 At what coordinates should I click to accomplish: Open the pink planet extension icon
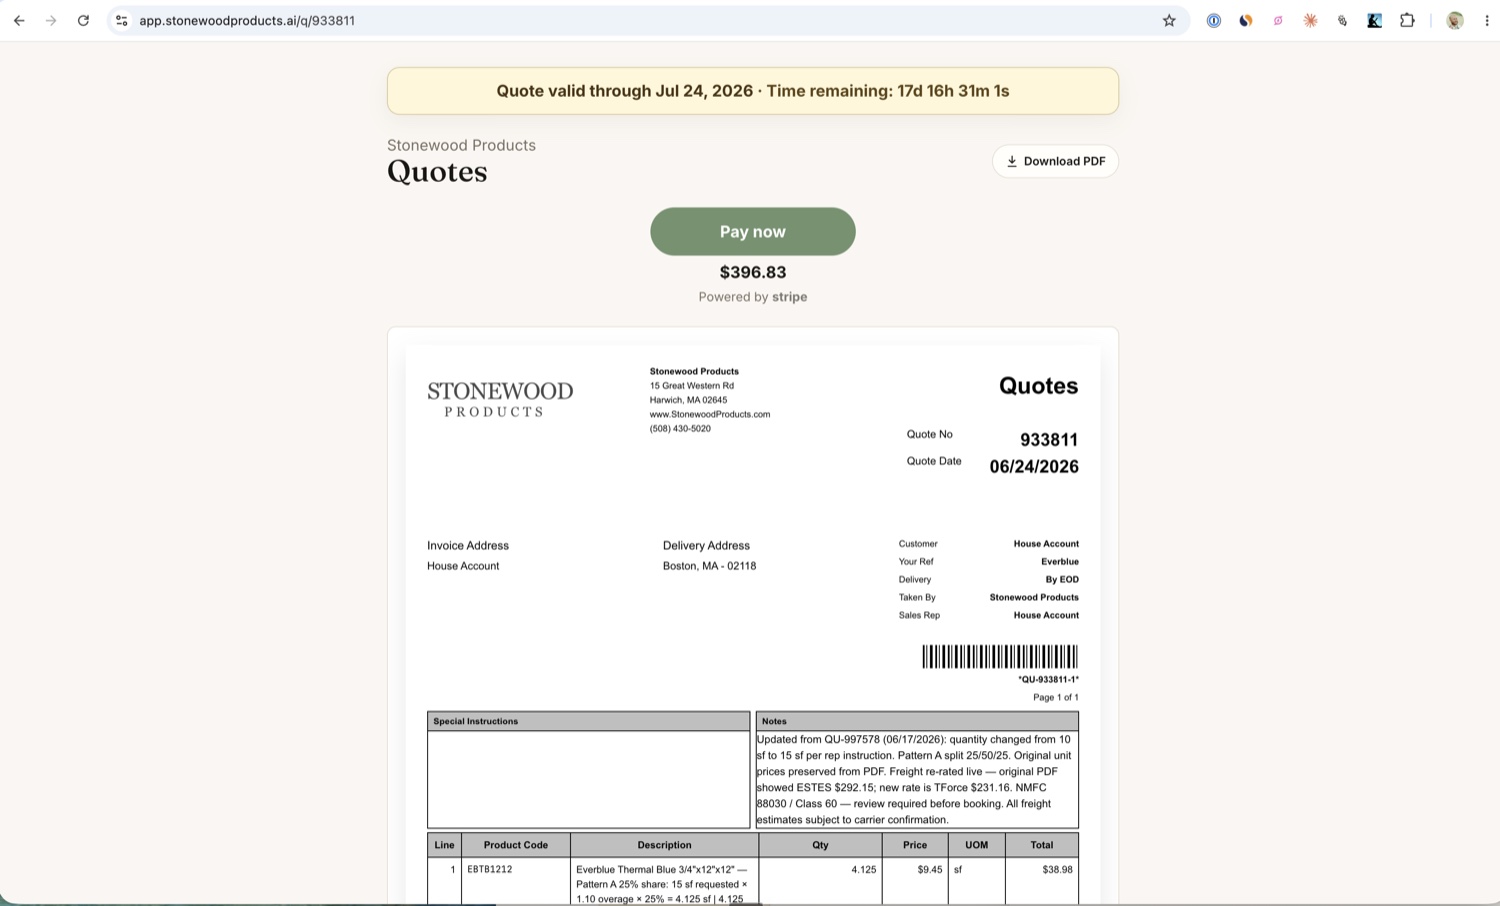[1278, 20]
